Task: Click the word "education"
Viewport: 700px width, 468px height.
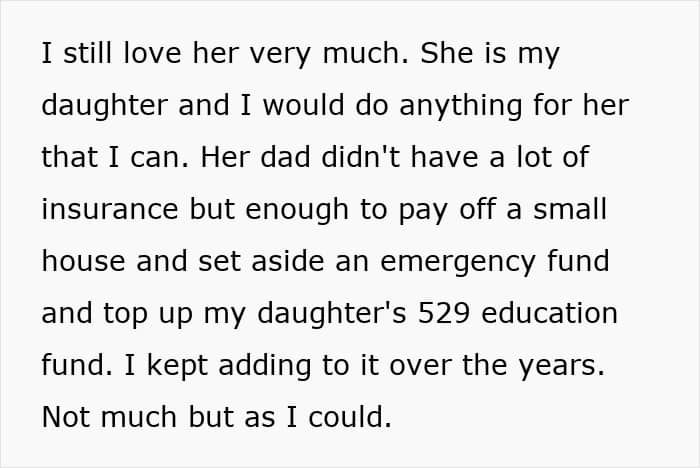Action: click(550, 313)
